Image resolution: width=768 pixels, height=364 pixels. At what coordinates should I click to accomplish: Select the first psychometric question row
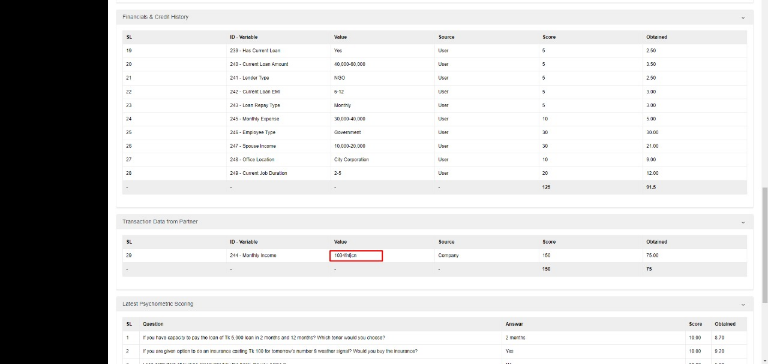coord(434,338)
